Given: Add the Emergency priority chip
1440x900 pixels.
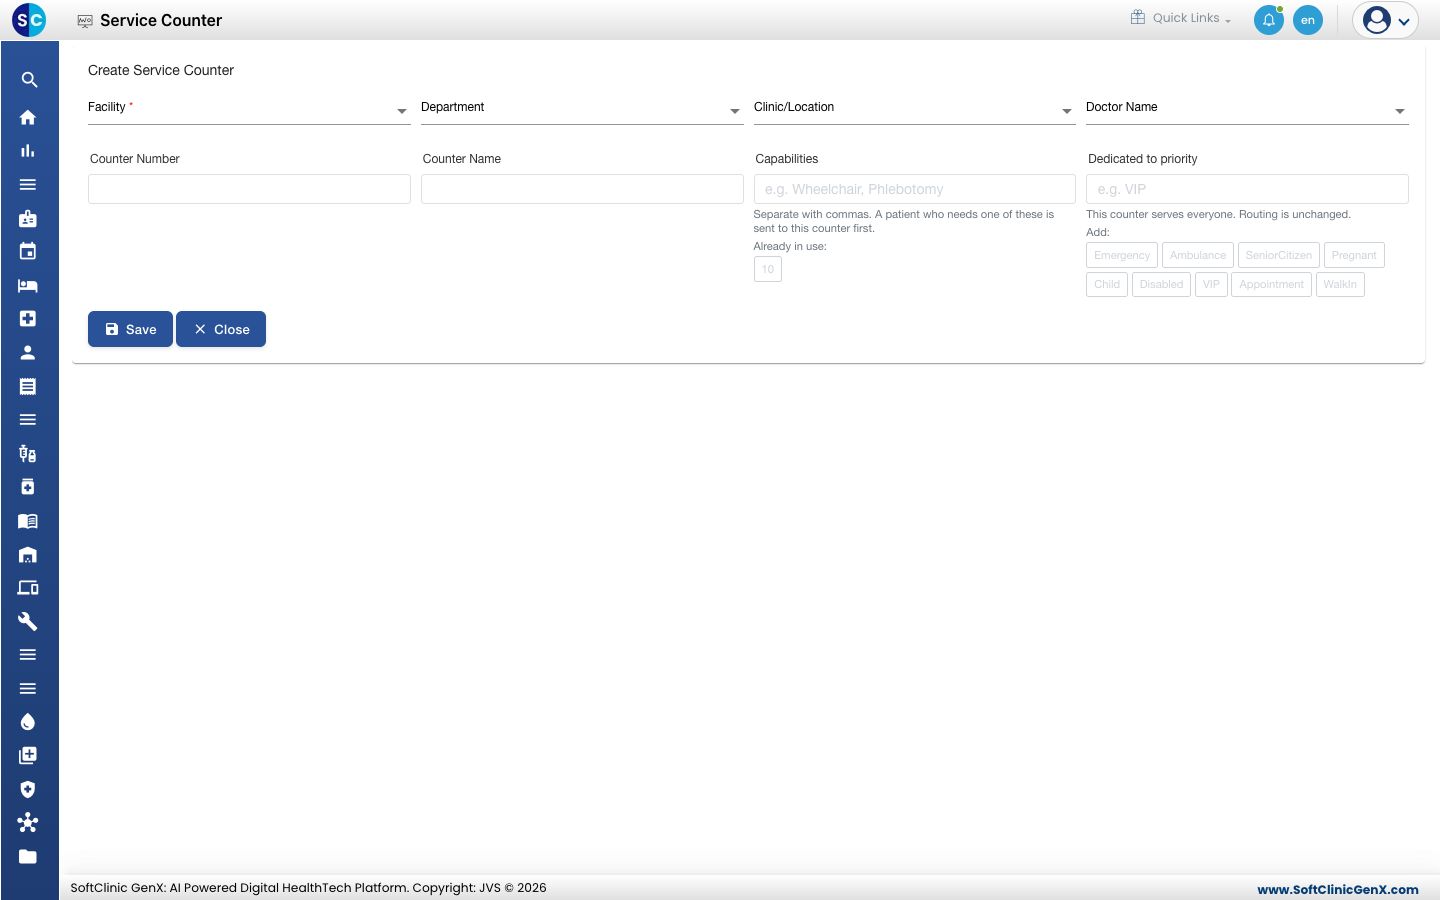Looking at the screenshot, I should tap(1122, 255).
